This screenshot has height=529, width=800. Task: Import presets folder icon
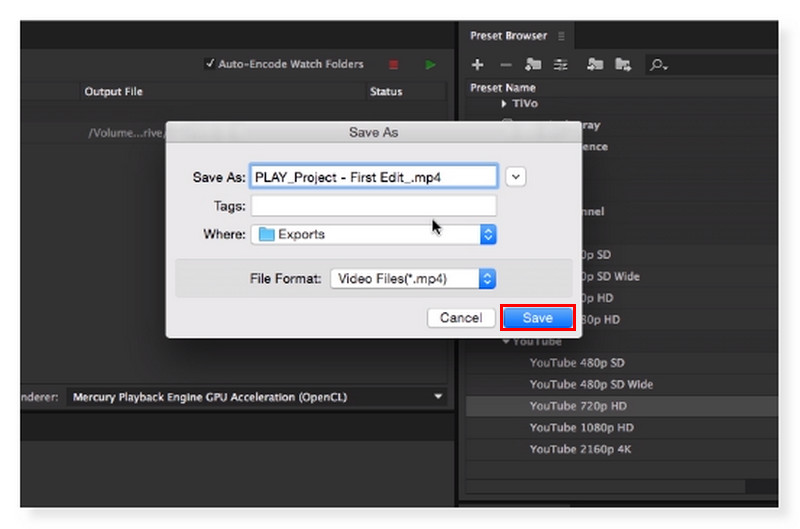click(x=595, y=64)
